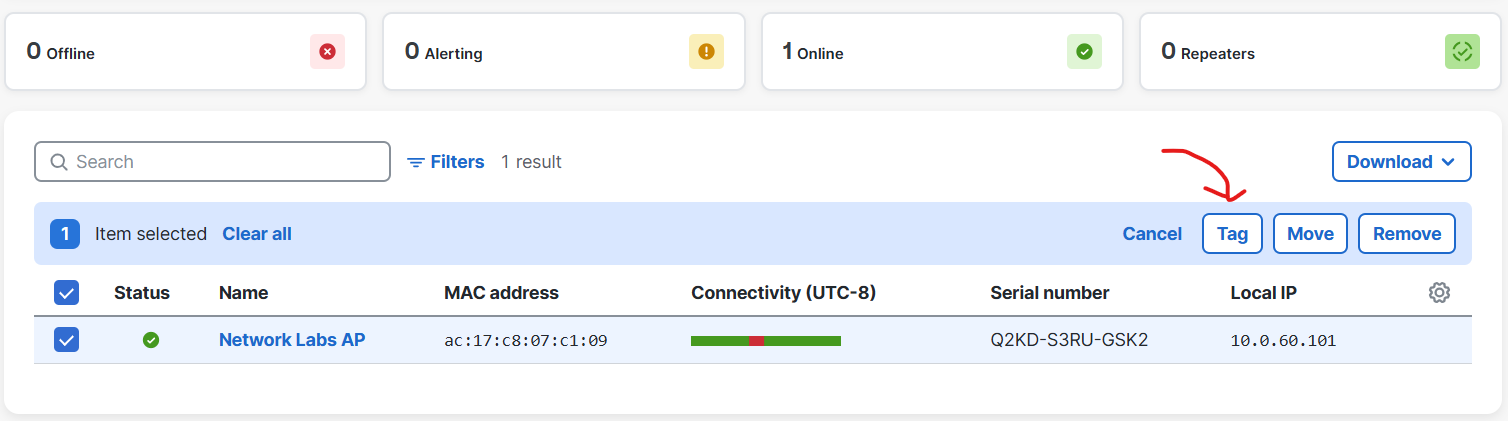Click the yellow Alerting warning icon

point(706,51)
